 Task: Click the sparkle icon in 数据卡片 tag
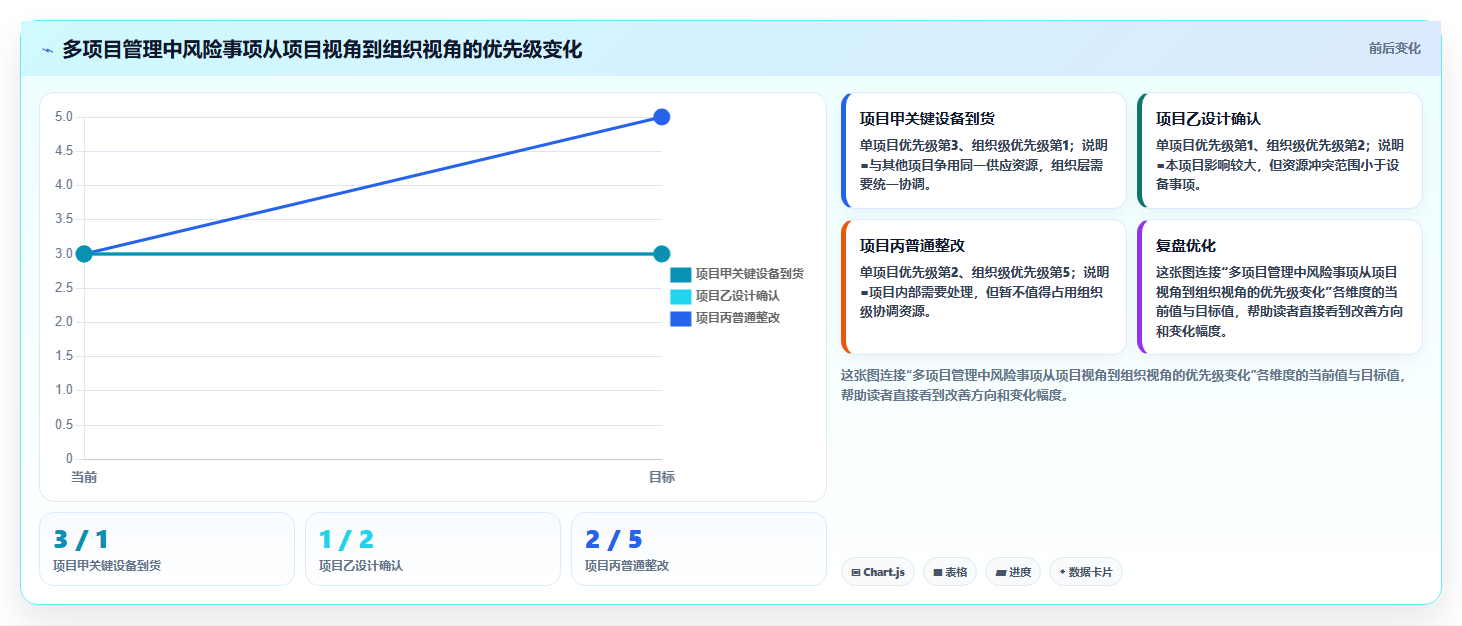tap(1063, 573)
